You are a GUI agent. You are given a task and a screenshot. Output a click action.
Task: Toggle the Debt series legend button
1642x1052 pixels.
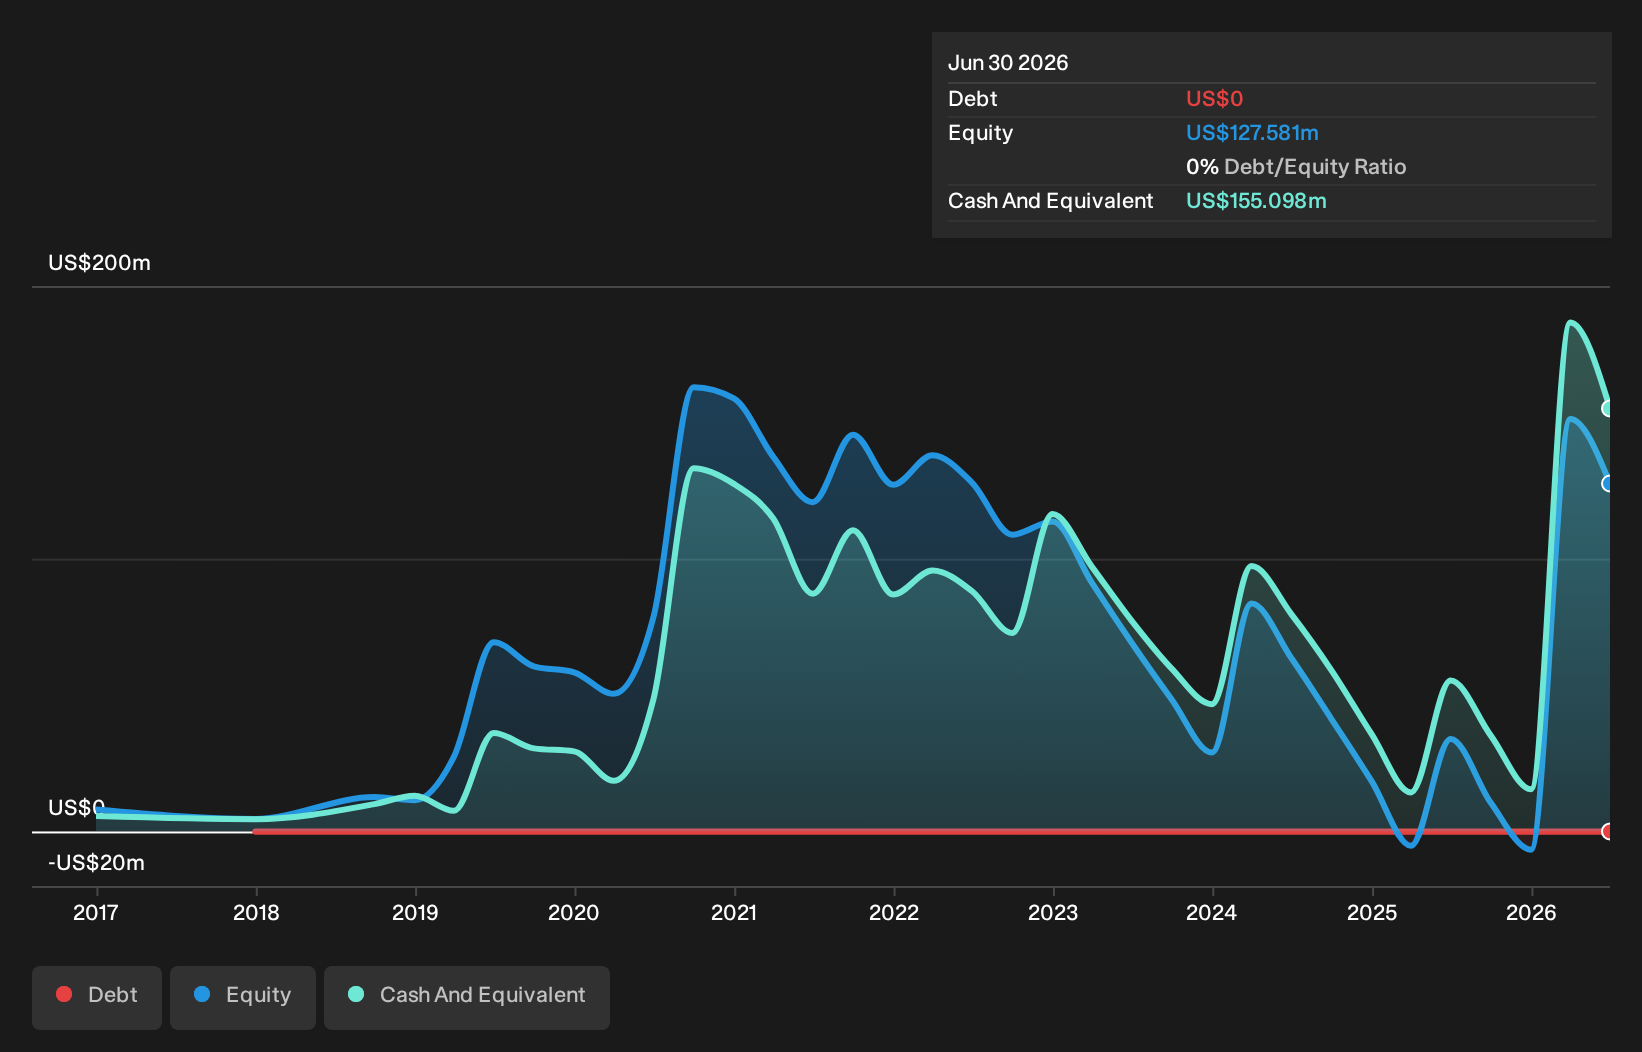tap(97, 997)
